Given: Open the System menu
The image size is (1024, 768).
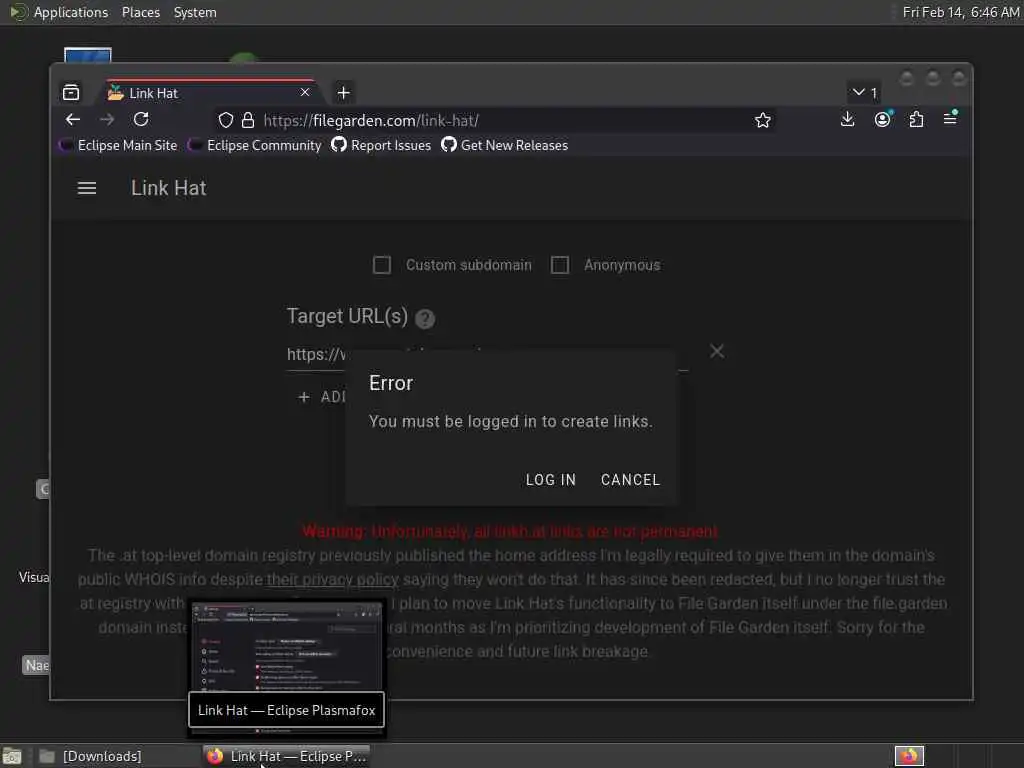Looking at the screenshot, I should coord(195,12).
